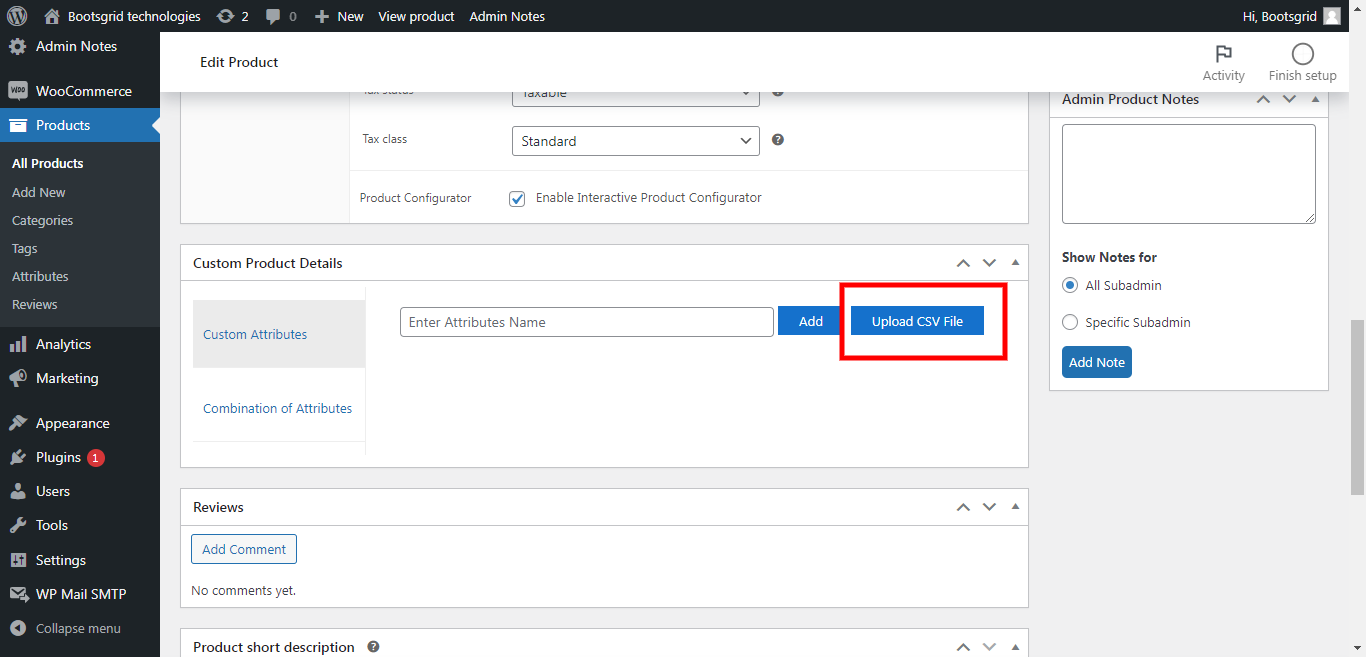Click the WordPress logo icon
The image size is (1366, 657).
[16, 16]
